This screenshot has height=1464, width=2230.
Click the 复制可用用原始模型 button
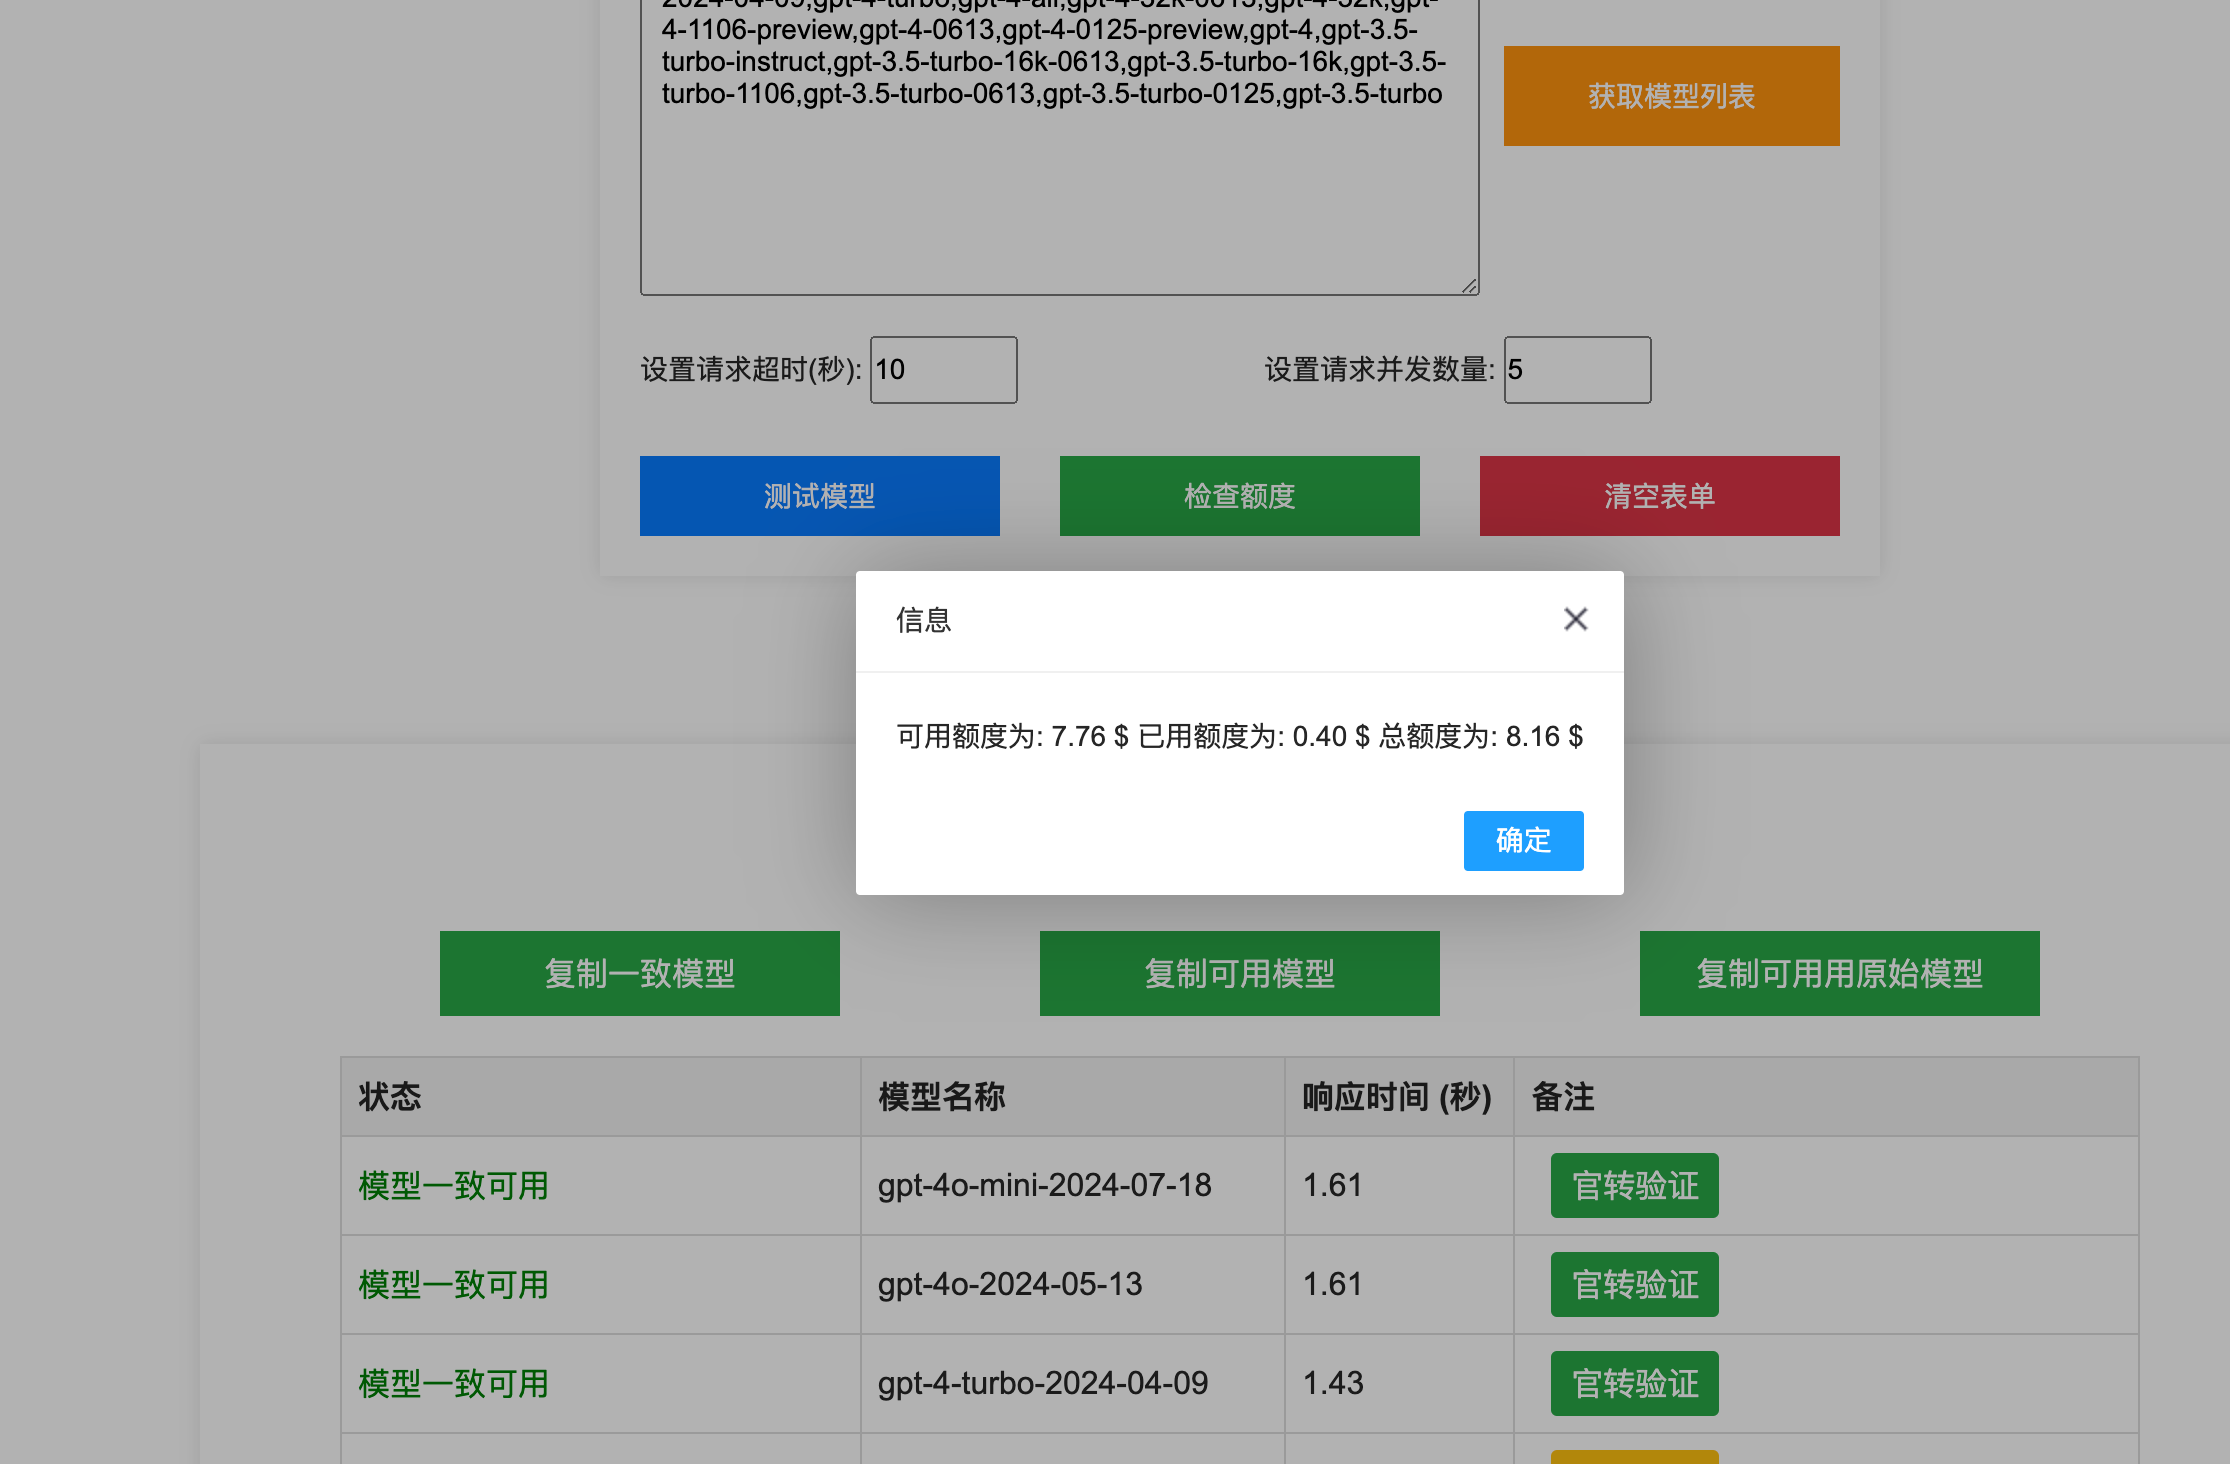pyautogui.click(x=1839, y=974)
